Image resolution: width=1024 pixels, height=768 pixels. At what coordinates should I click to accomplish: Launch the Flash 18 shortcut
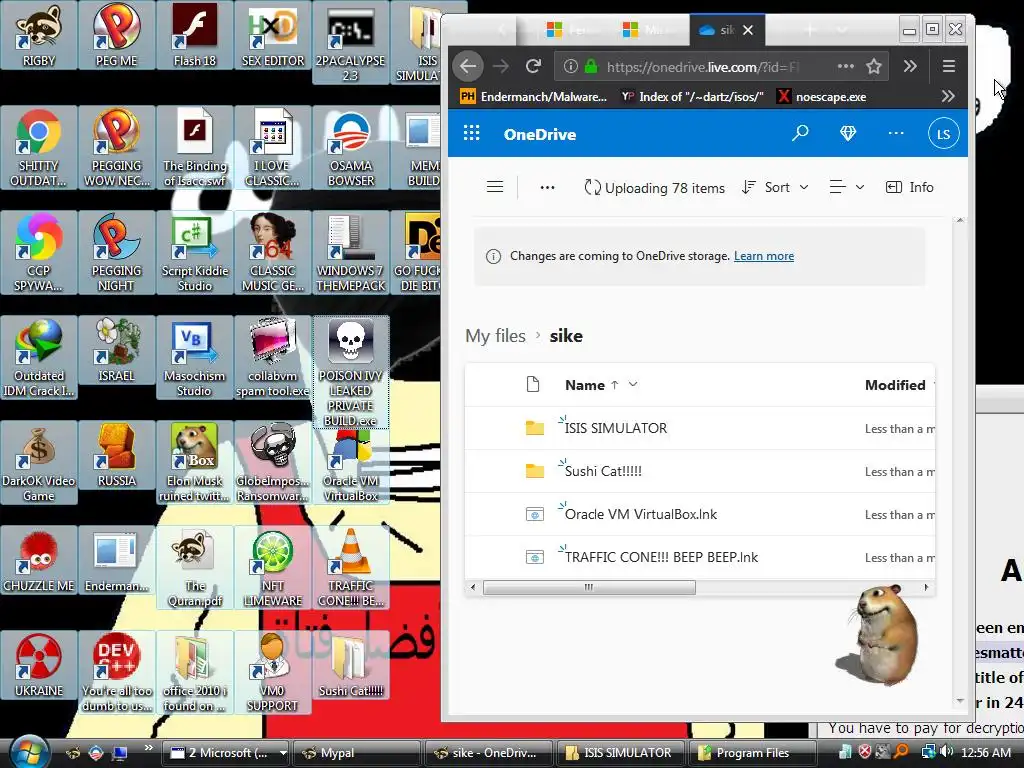pos(195,35)
